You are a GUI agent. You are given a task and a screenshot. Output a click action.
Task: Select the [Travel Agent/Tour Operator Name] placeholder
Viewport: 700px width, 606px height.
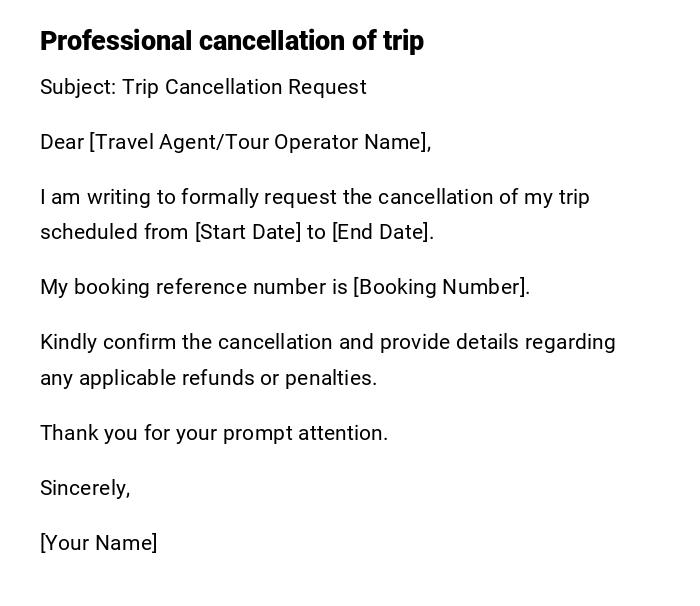pyautogui.click(x=260, y=142)
